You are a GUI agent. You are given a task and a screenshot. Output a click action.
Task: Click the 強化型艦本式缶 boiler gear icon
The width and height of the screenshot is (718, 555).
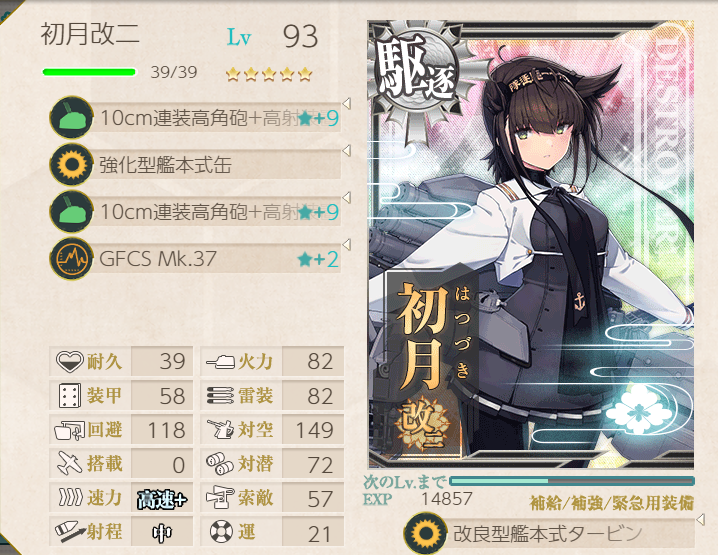(71, 164)
